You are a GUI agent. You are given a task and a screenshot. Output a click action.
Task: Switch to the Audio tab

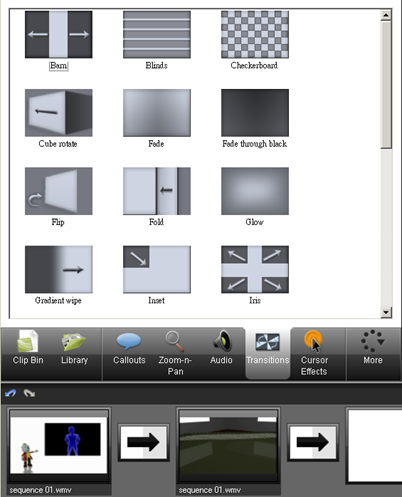221,347
